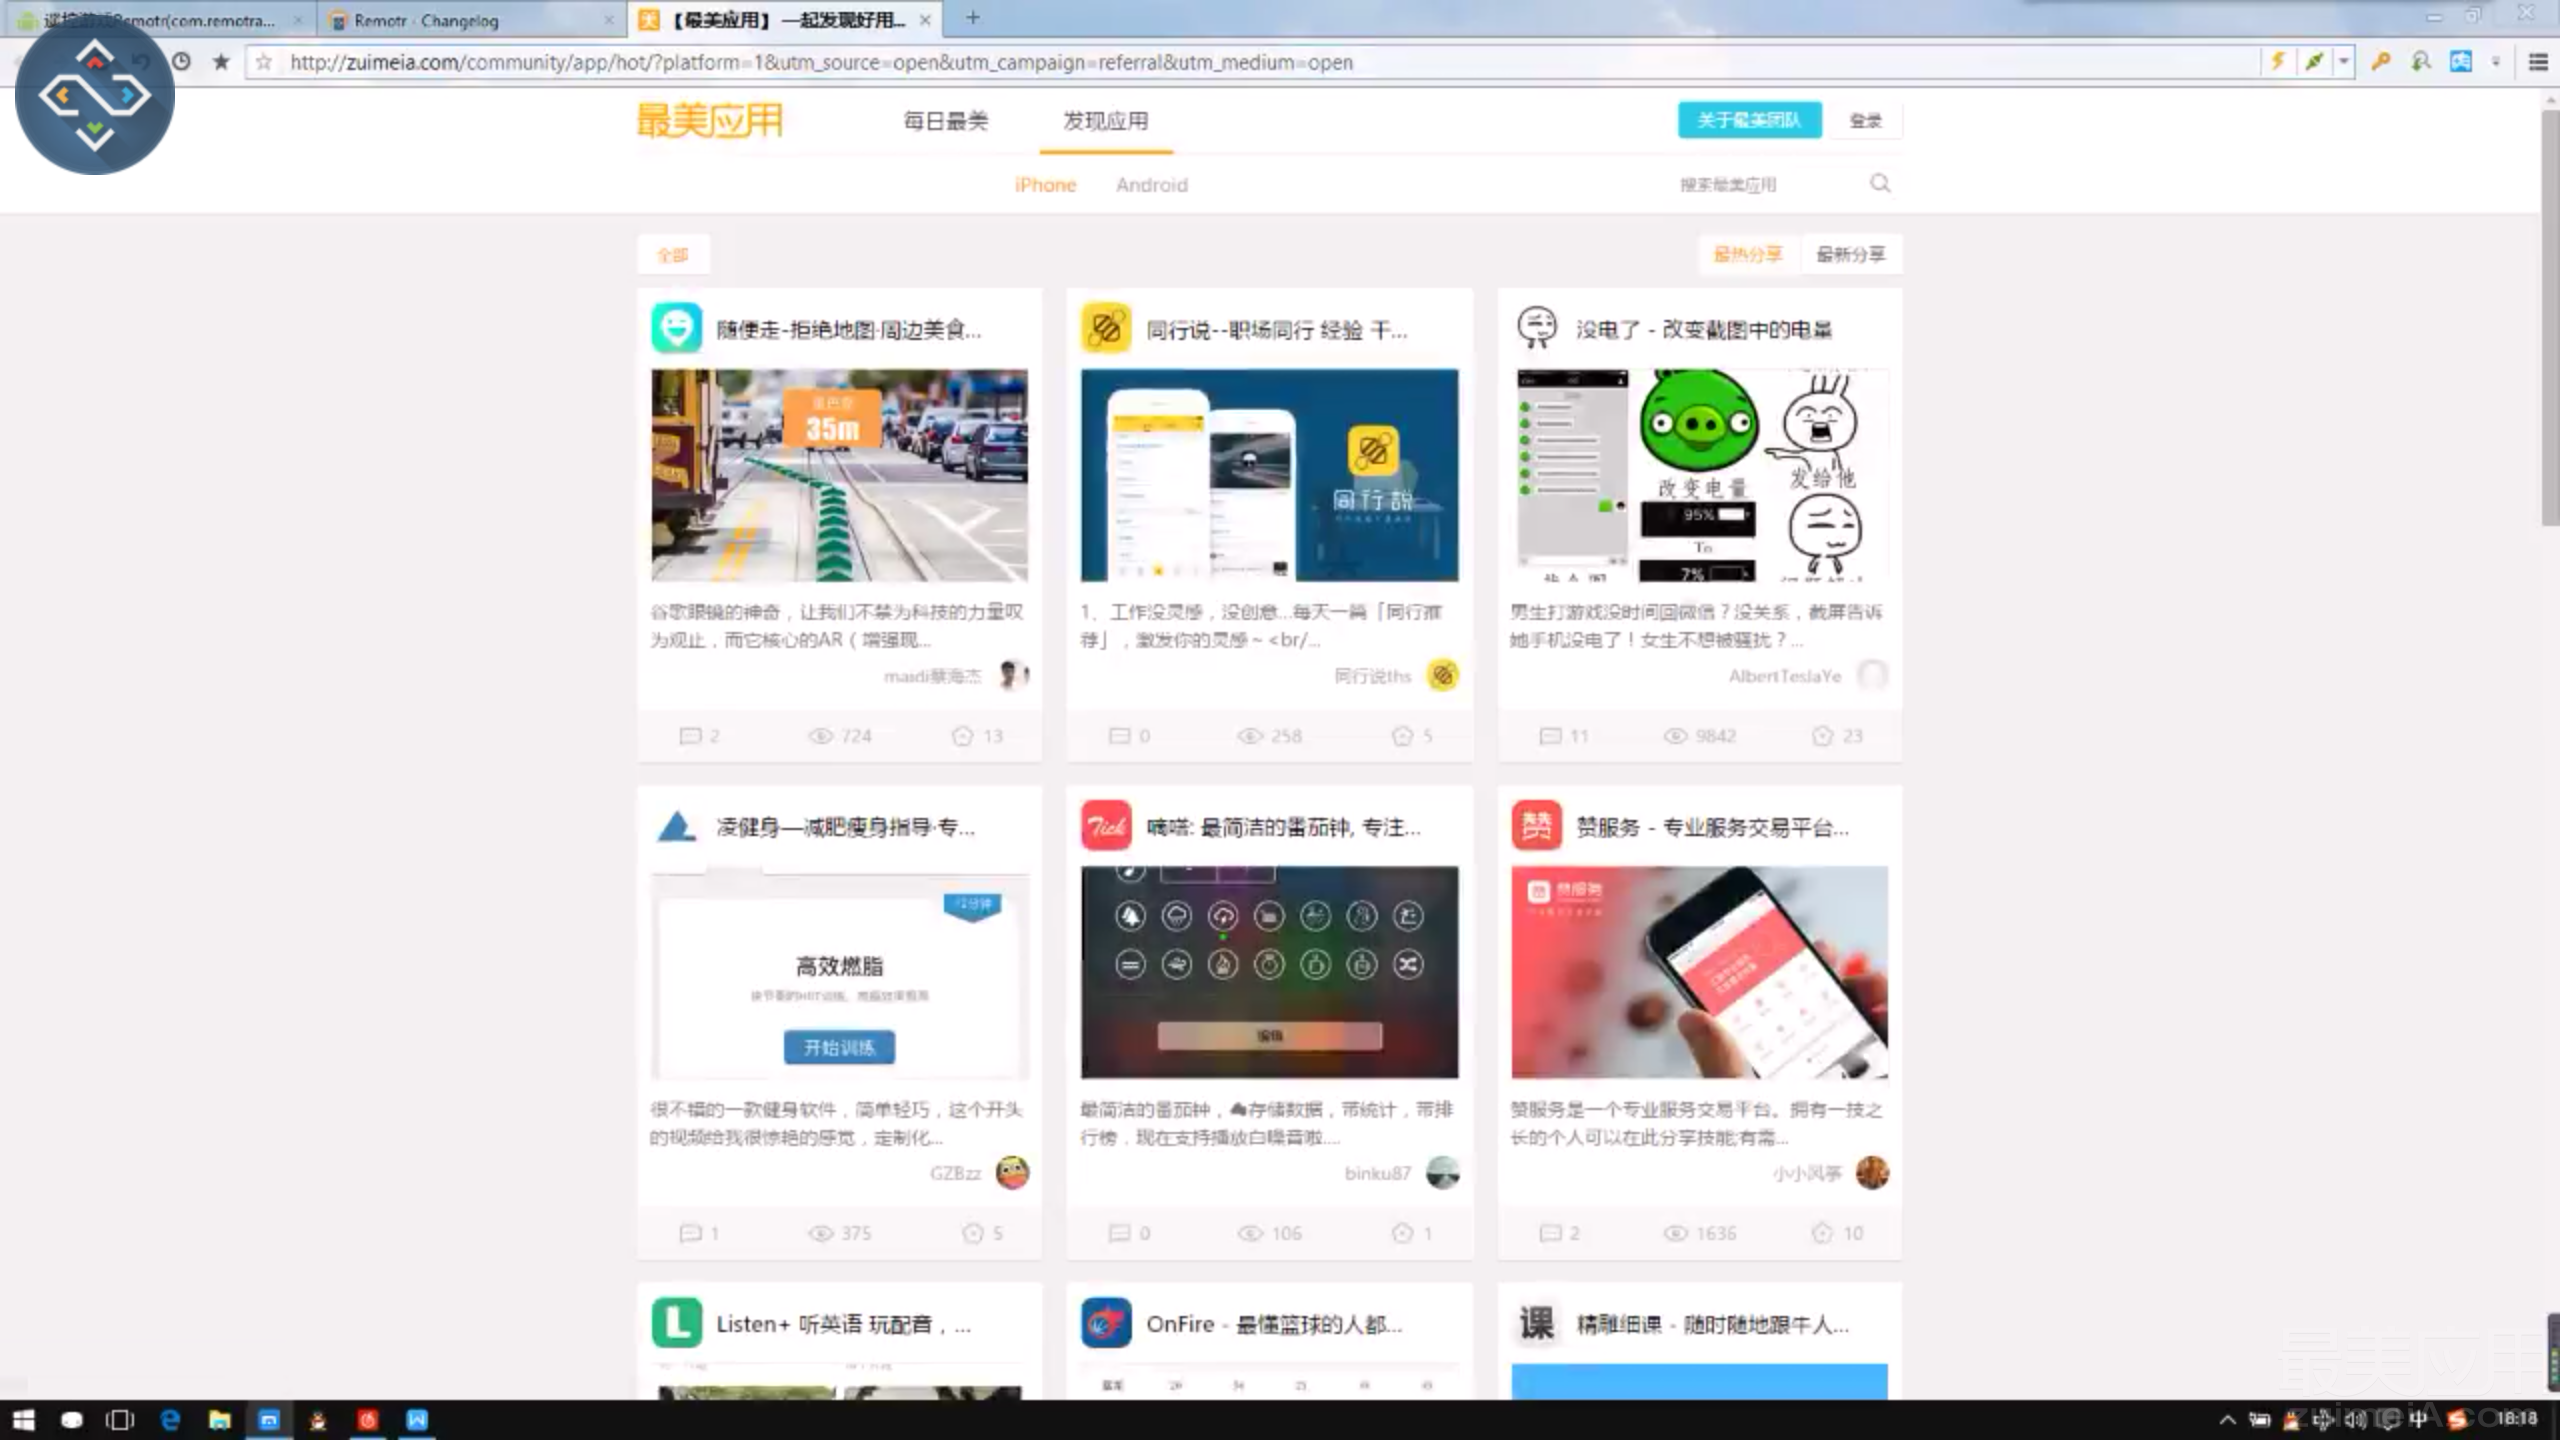Switch to the 最新分享 sorting option
2560x1440 pixels.
coord(1851,255)
